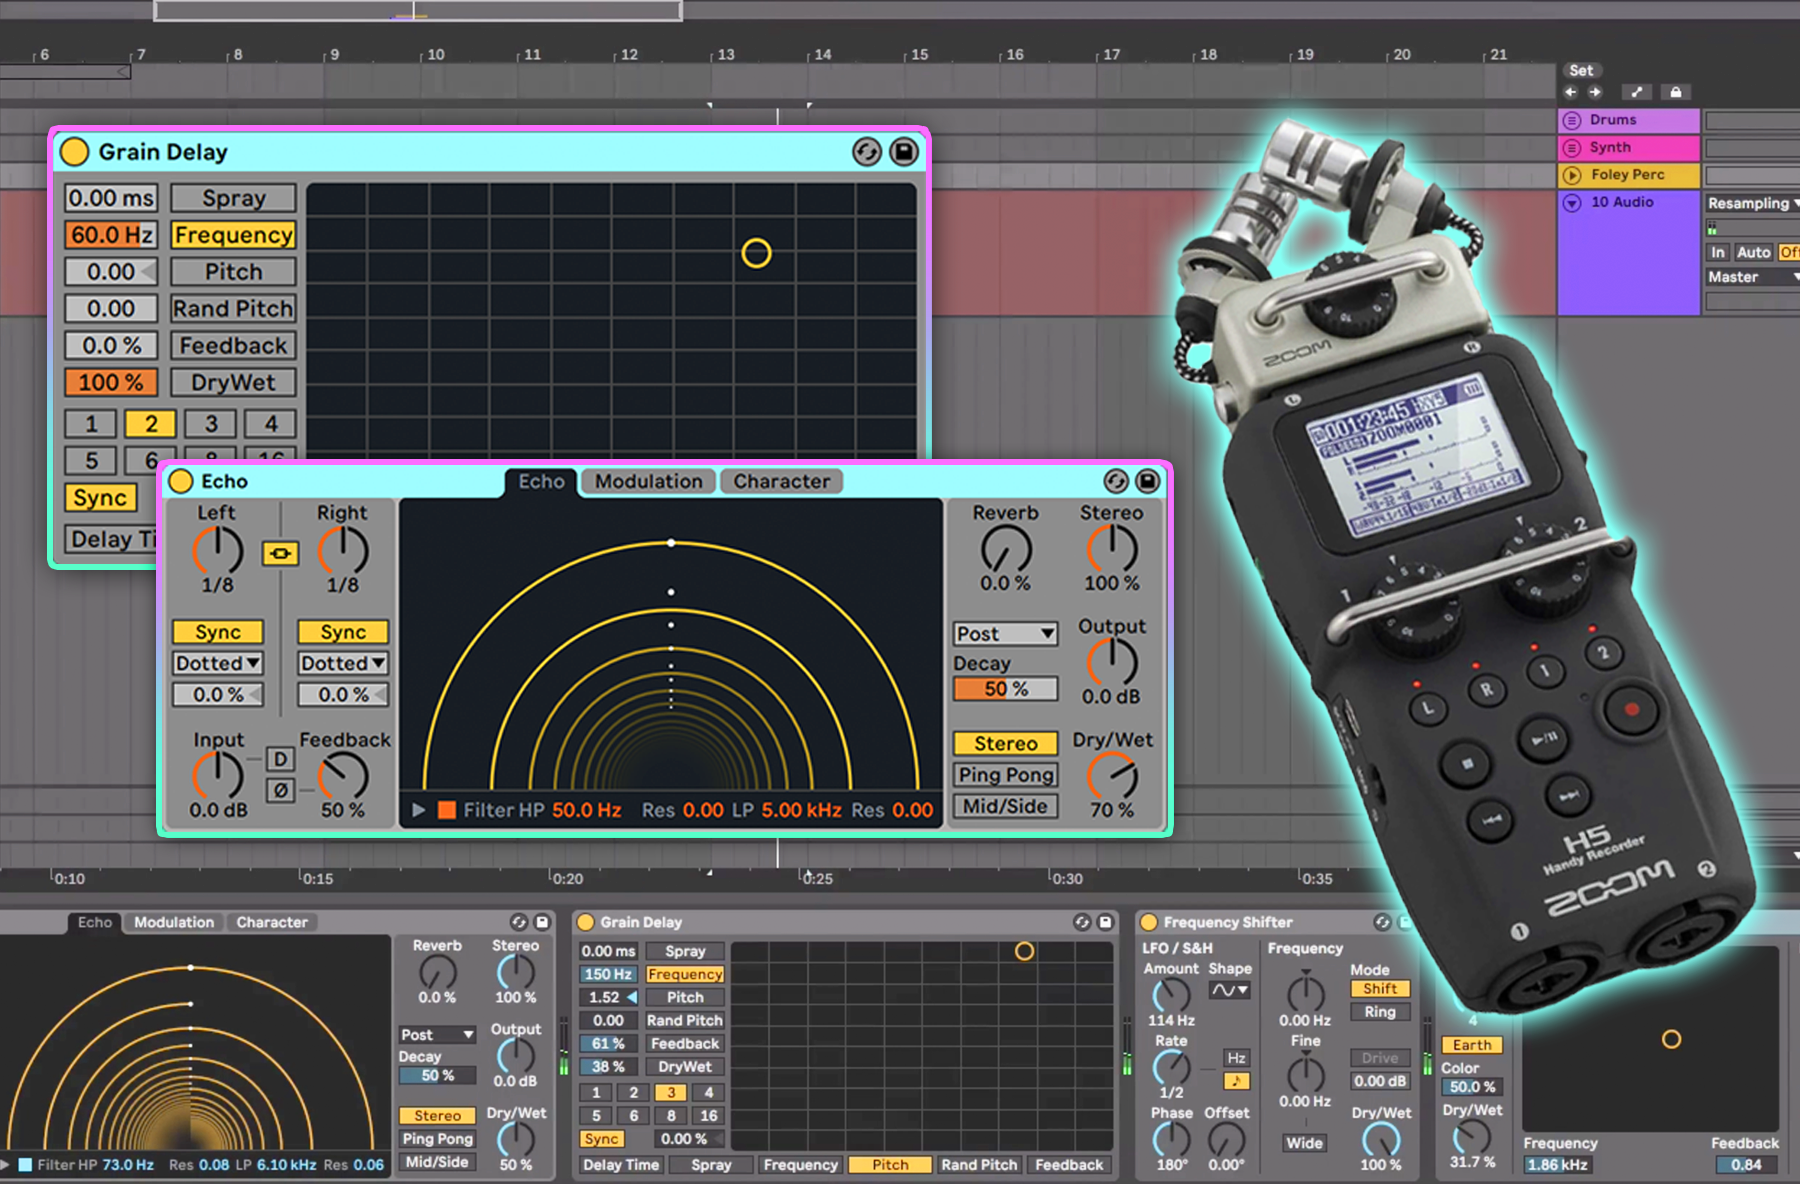Screen dimensions: 1800x1184
Task: Select Mid/Side mode in the Echo device
Action: coord(1005,806)
